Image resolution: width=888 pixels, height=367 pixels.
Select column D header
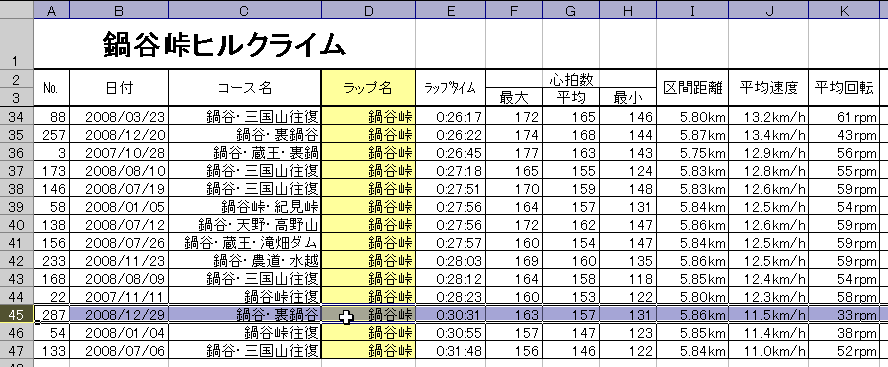(x=369, y=11)
